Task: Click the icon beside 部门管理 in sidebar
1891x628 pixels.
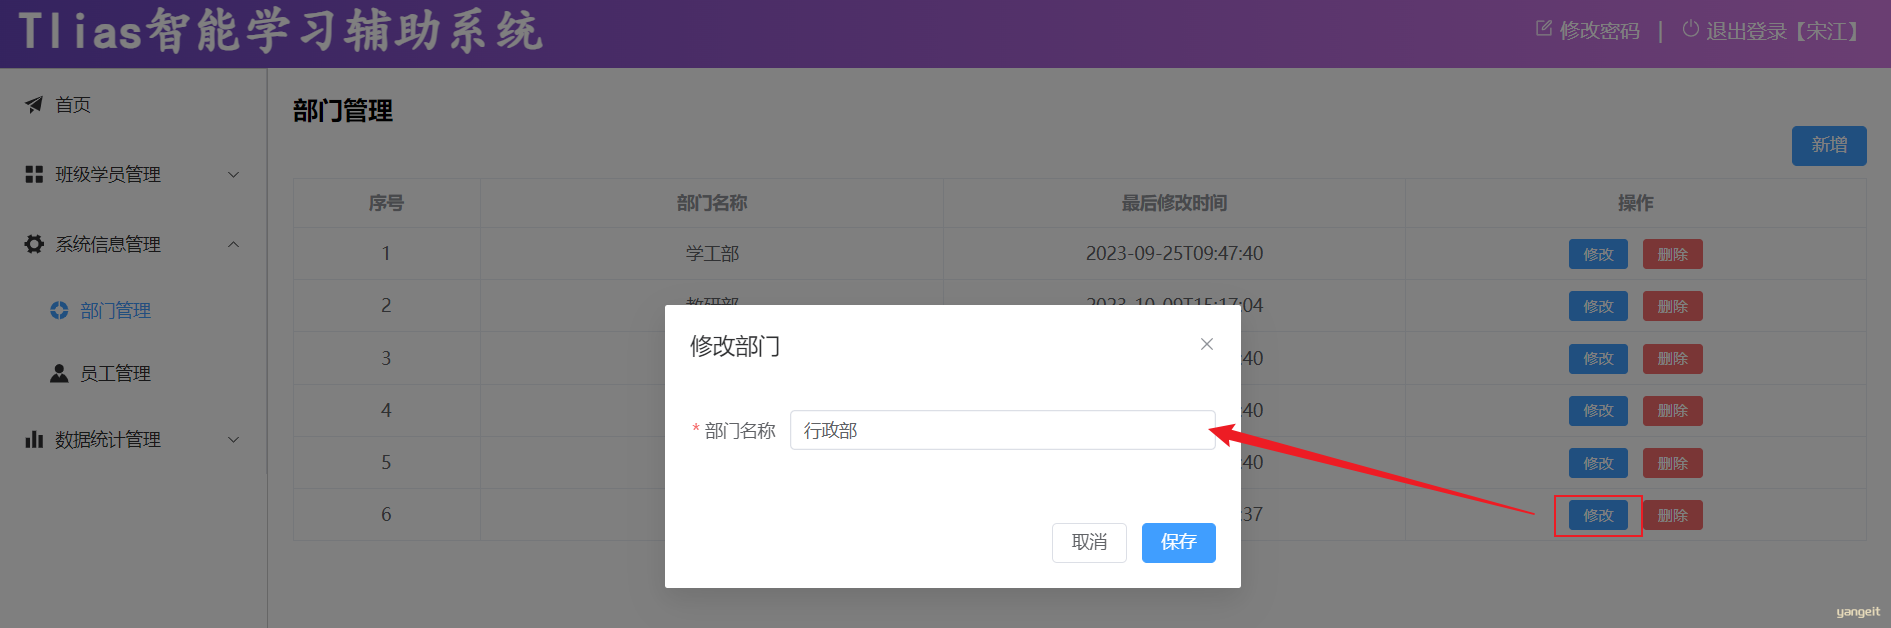Action: coord(59,310)
